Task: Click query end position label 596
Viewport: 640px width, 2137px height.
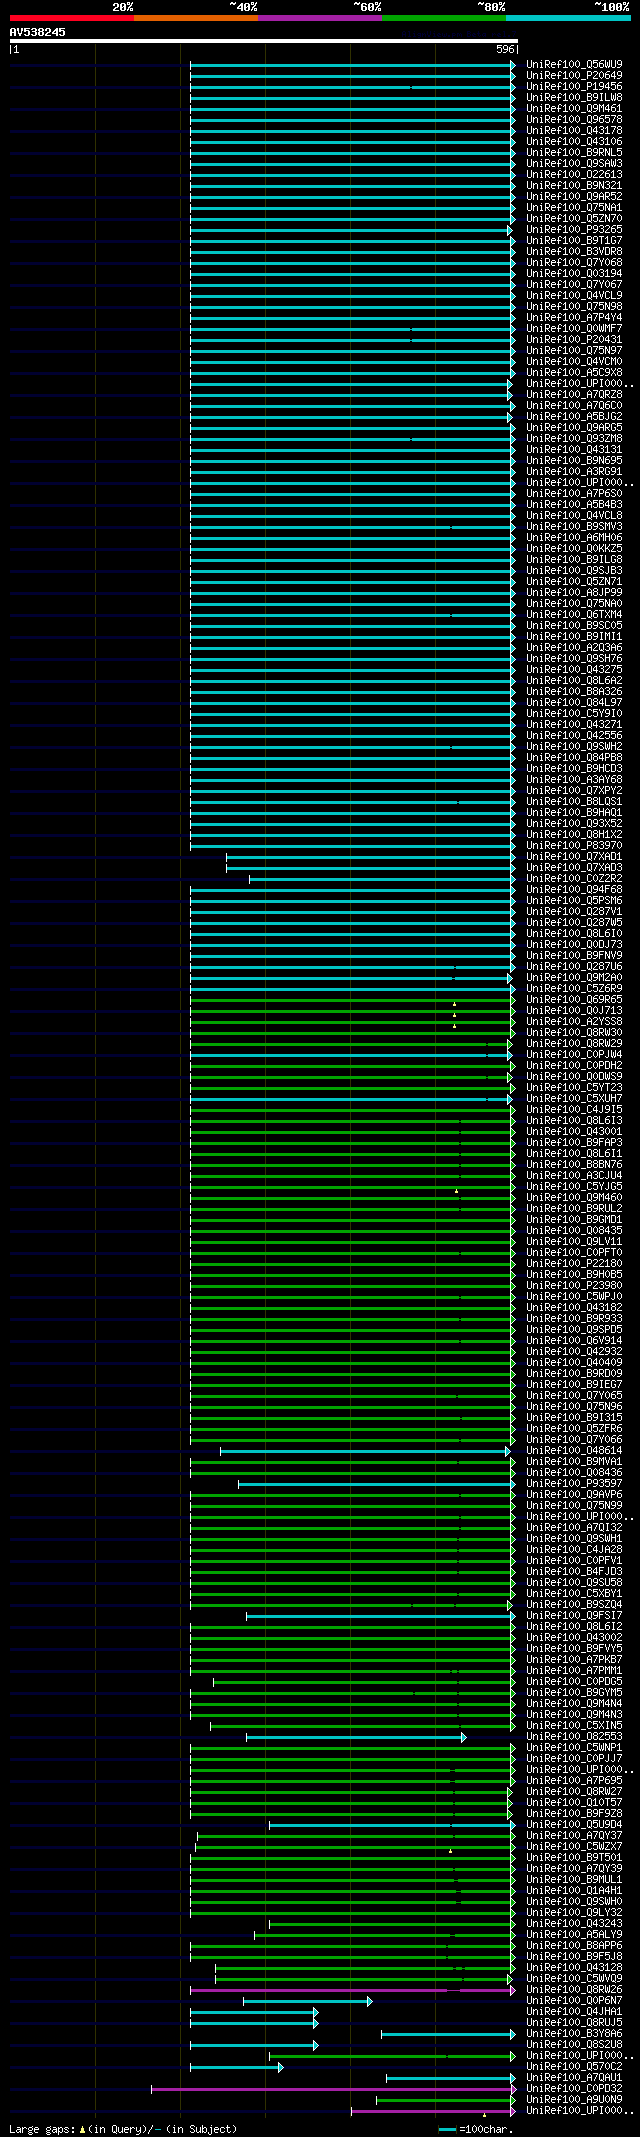Action: click(x=505, y=49)
